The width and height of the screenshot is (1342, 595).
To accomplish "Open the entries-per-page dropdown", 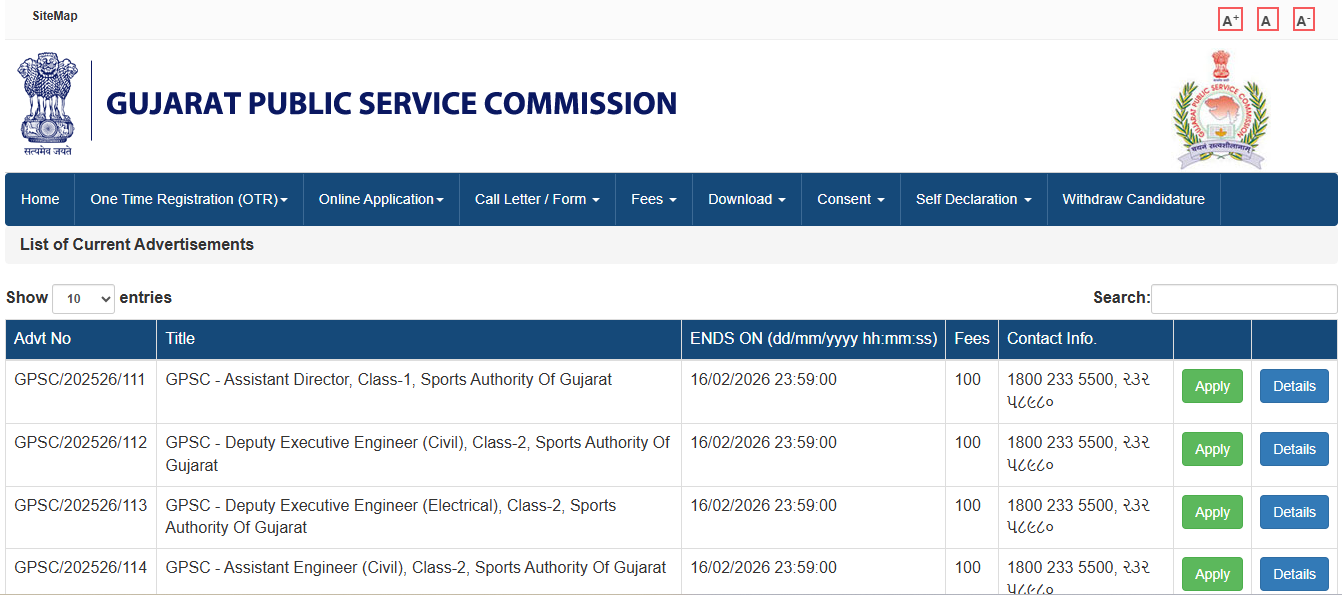I will click(x=84, y=298).
